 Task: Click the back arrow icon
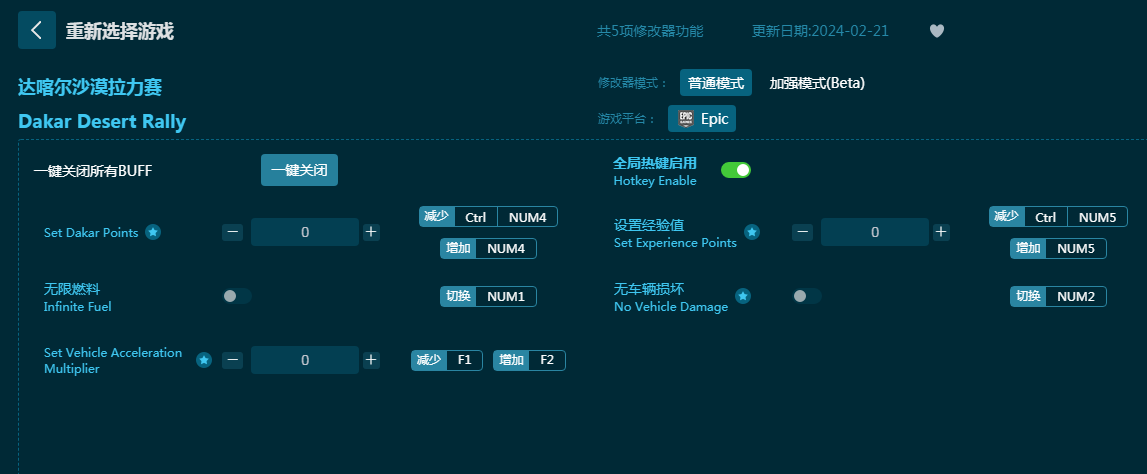coord(37,30)
